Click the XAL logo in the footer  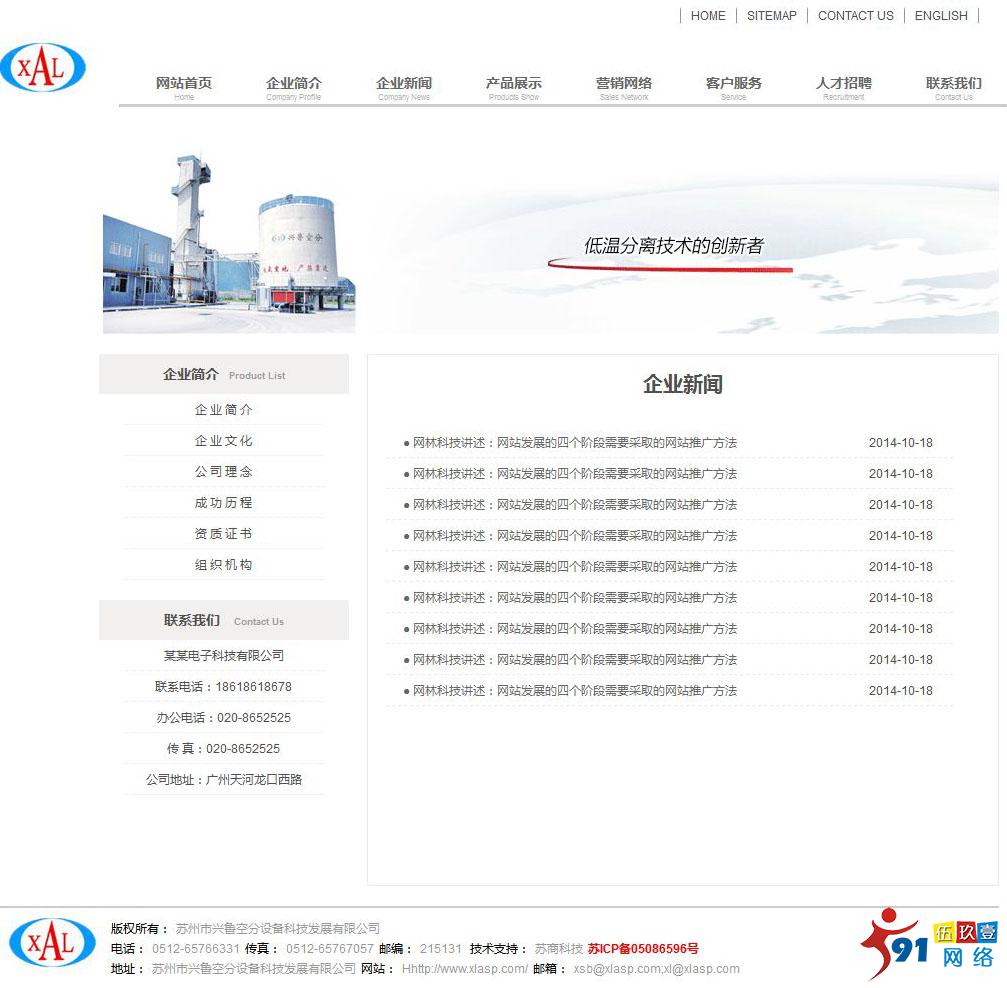[x=52, y=944]
